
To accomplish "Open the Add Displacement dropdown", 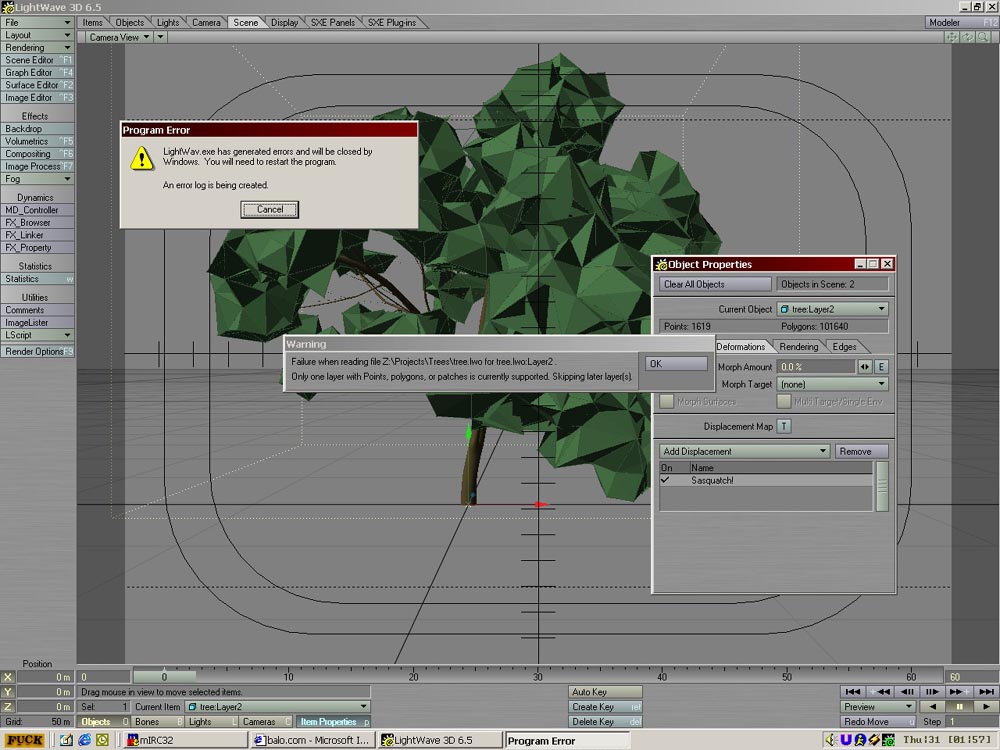I will [x=744, y=452].
